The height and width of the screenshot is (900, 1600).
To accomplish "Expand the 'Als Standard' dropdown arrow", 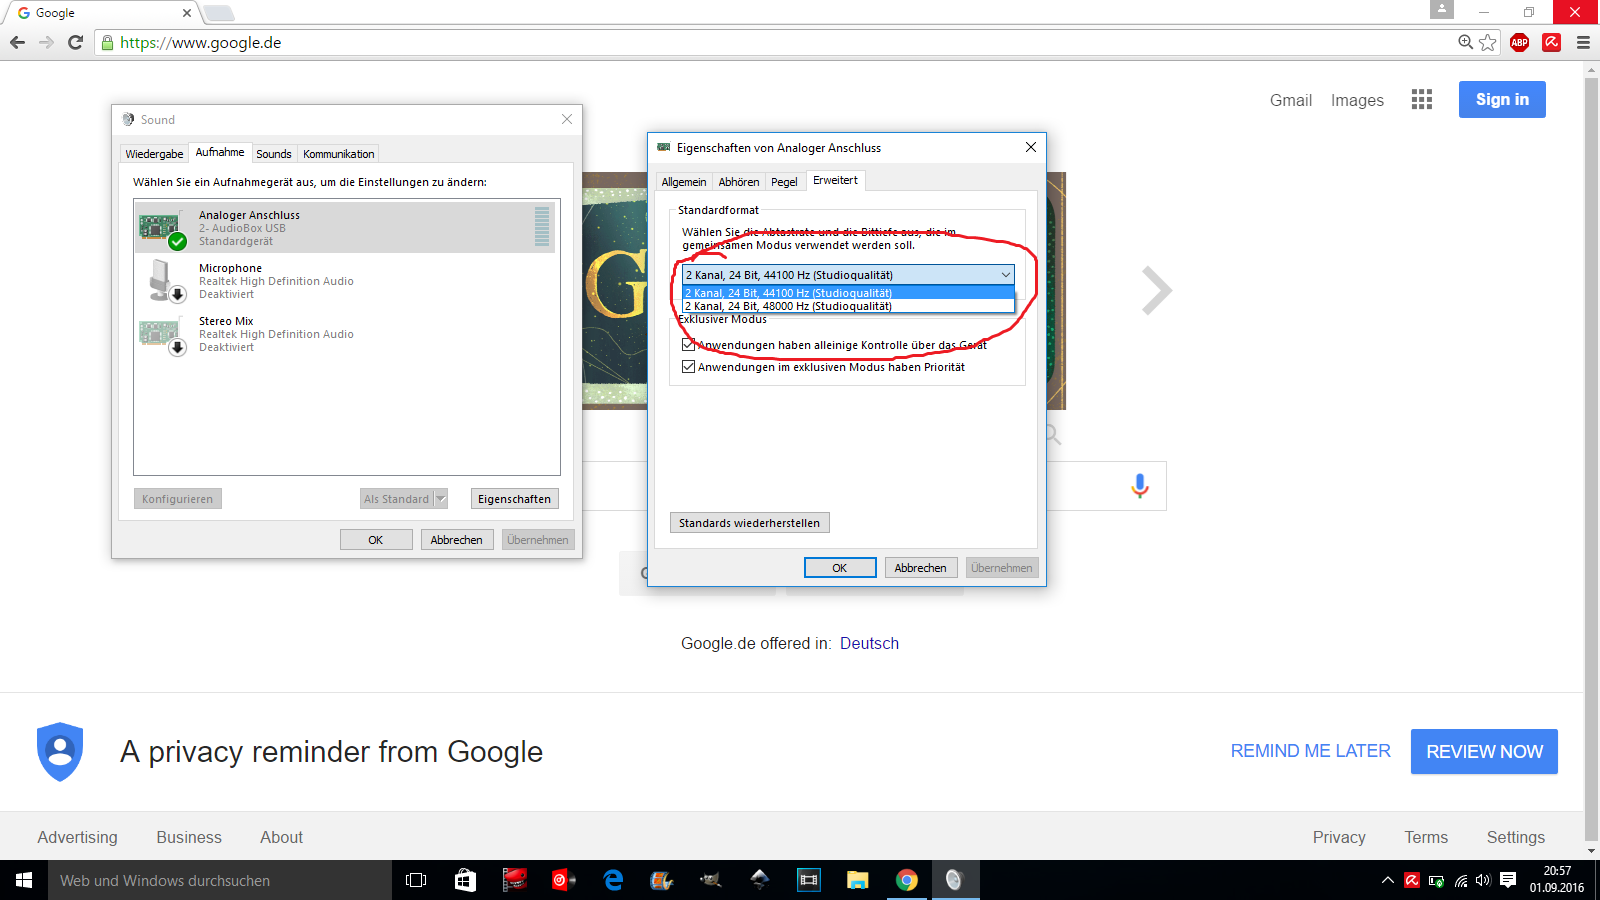I will (x=441, y=499).
